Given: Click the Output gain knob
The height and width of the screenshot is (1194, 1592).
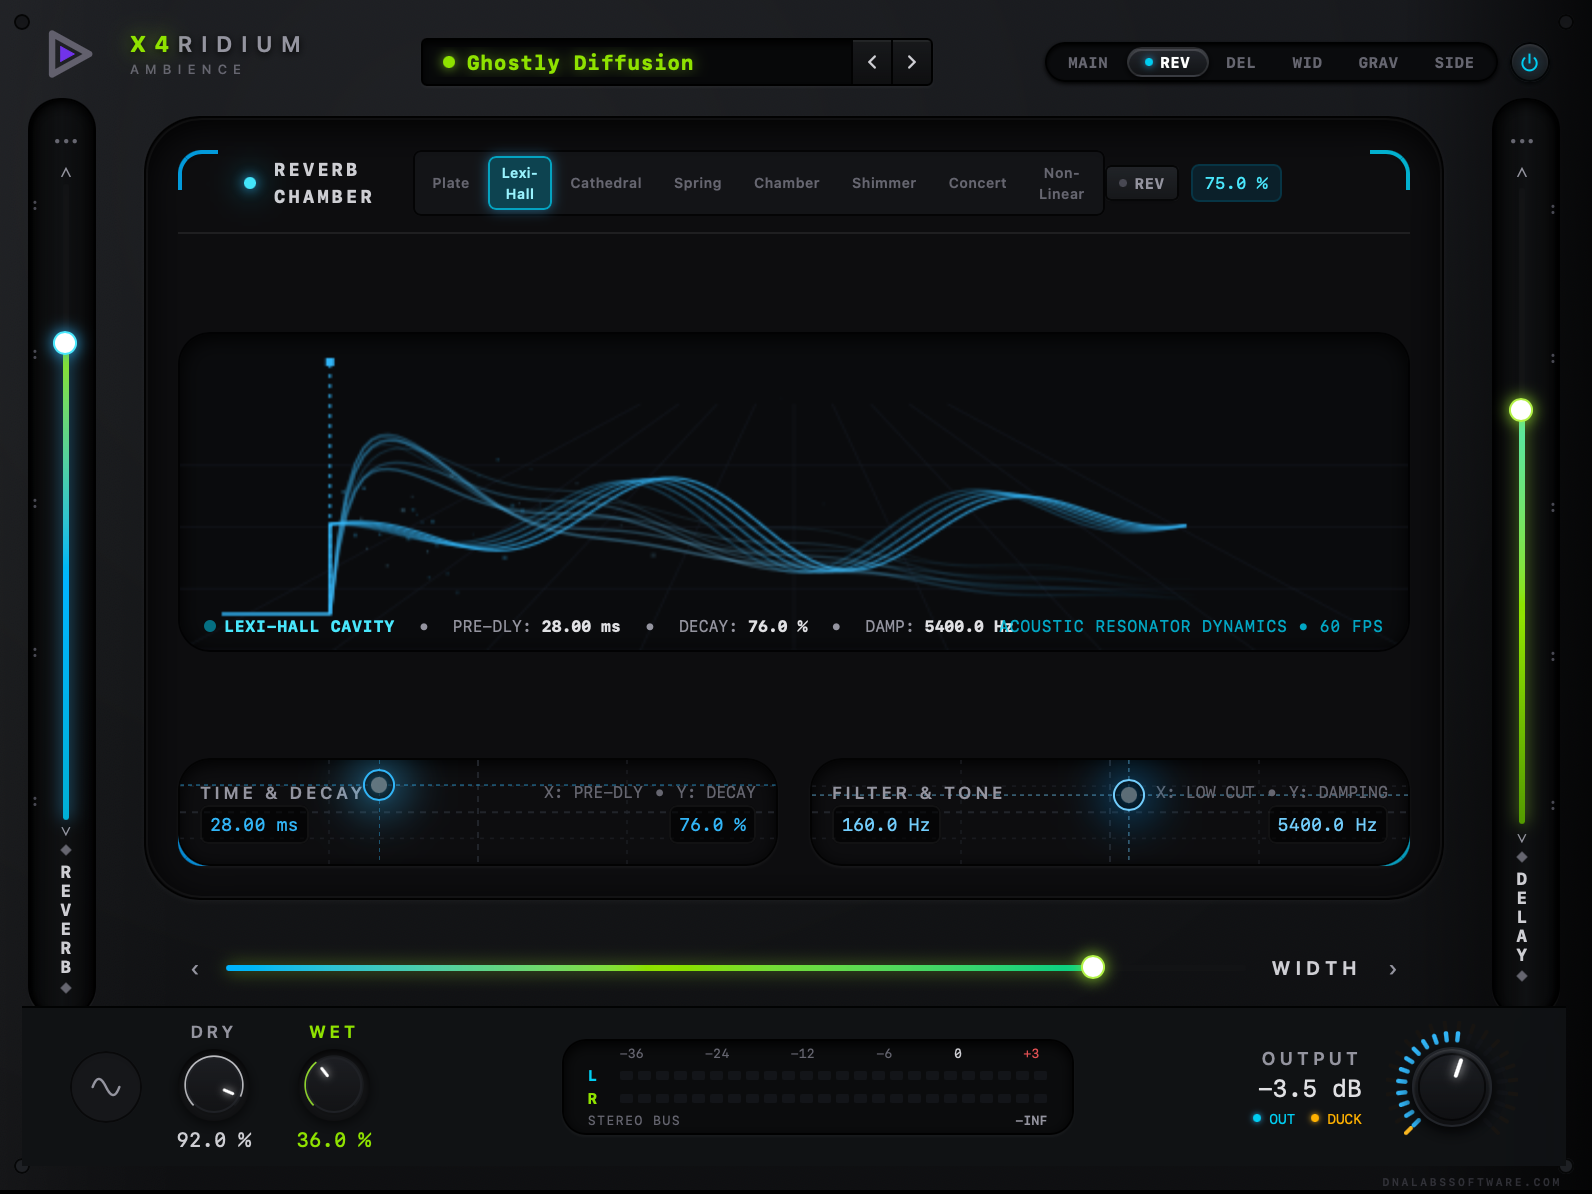Looking at the screenshot, I should (1453, 1086).
